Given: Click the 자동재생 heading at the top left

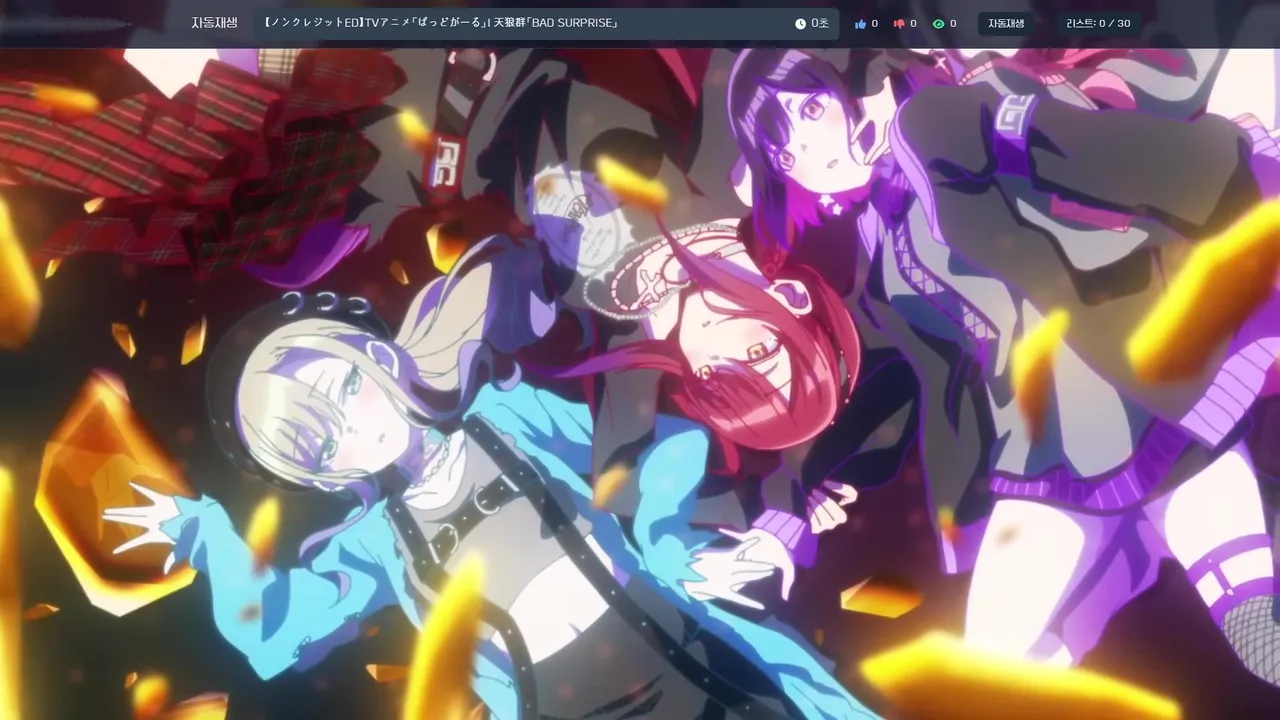Looking at the screenshot, I should click(x=214, y=23).
